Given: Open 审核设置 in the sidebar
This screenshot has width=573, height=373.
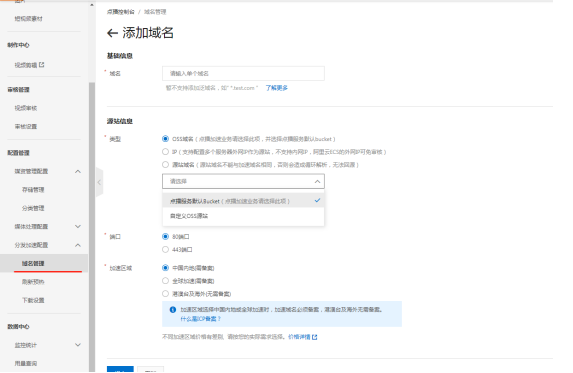Looking at the screenshot, I should pos(26,126).
